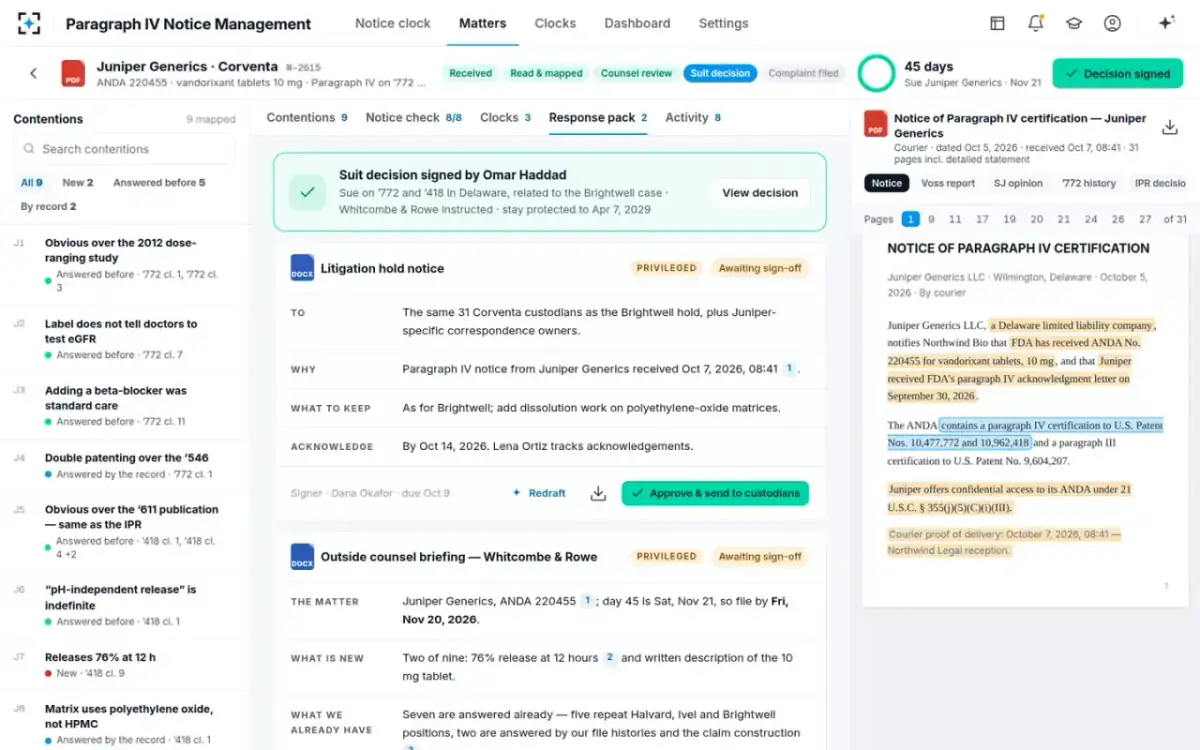Open citation 2 after 76% release at 12 hours
Viewport: 1200px width, 750px height.
pyautogui.click(x=609, y=657)
